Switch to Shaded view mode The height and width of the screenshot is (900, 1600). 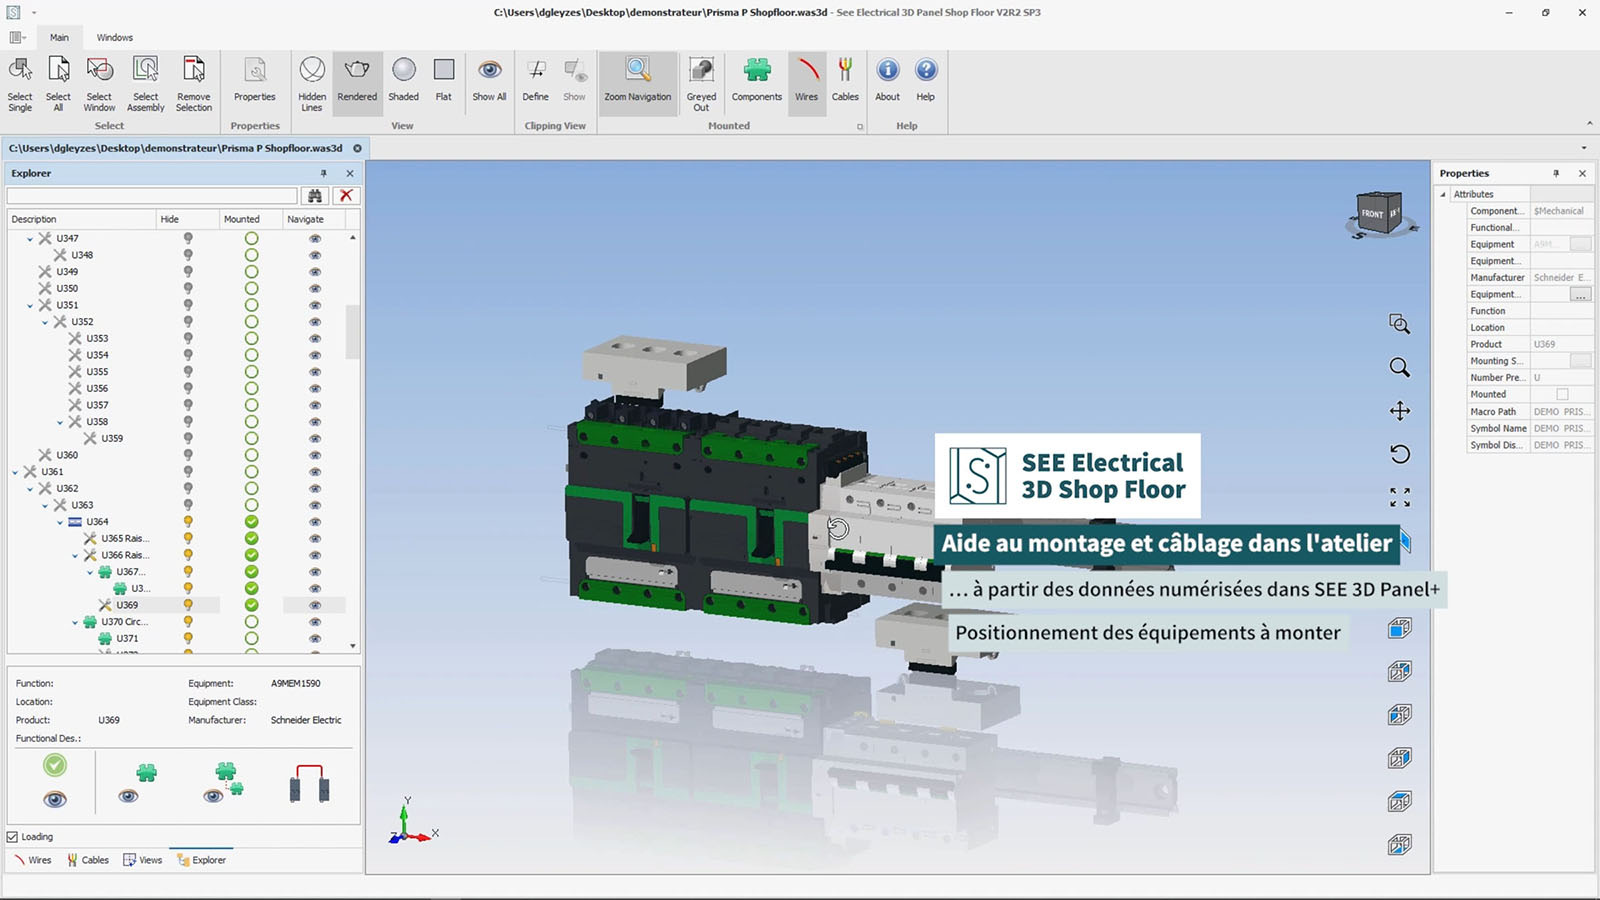404,80
